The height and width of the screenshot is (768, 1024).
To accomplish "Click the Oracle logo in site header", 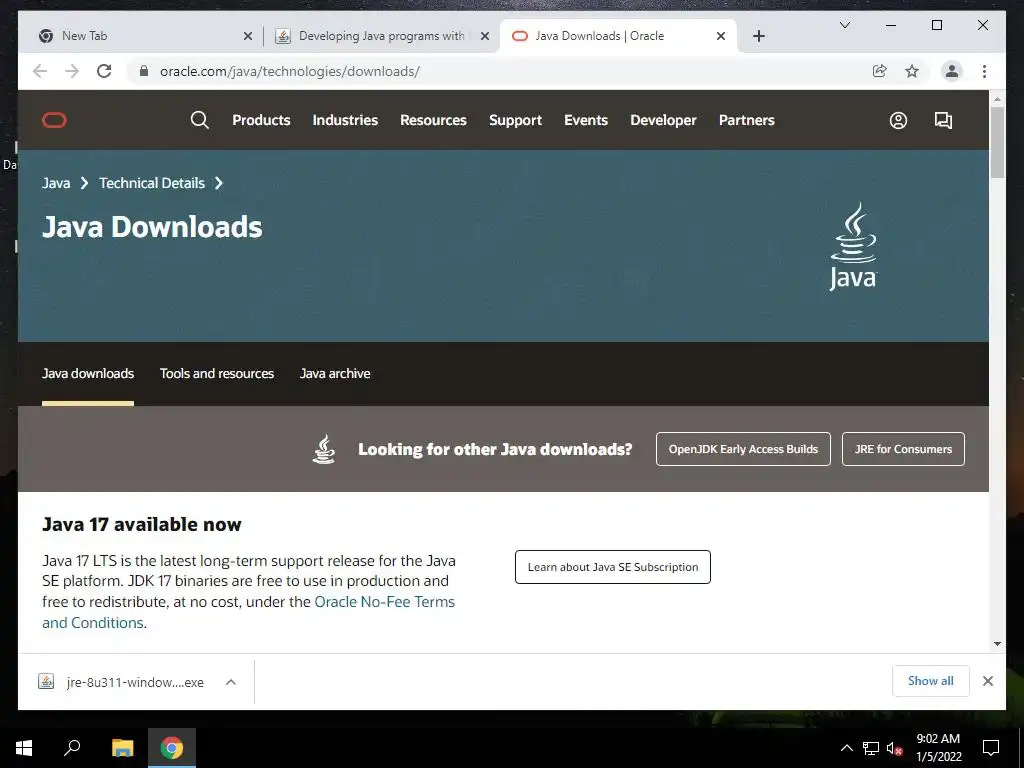I will point(54,120).
